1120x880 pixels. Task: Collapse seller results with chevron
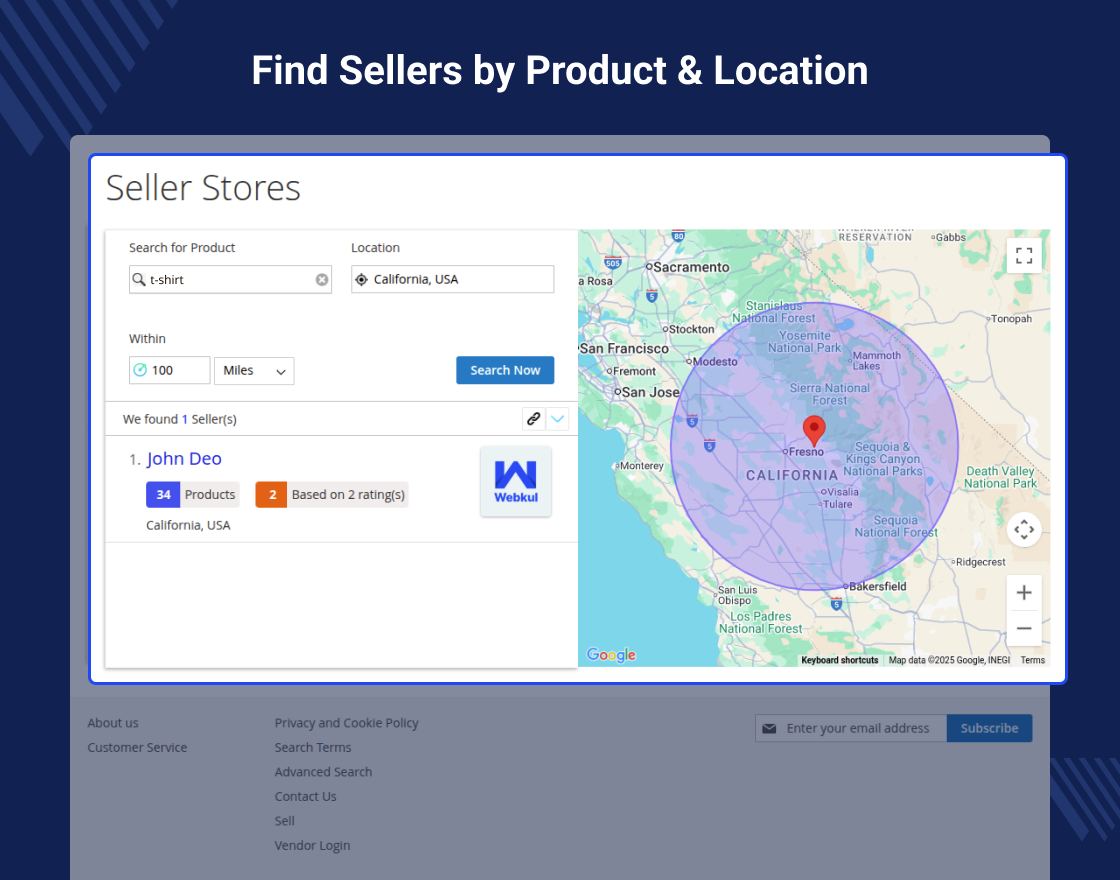(558, 419)
